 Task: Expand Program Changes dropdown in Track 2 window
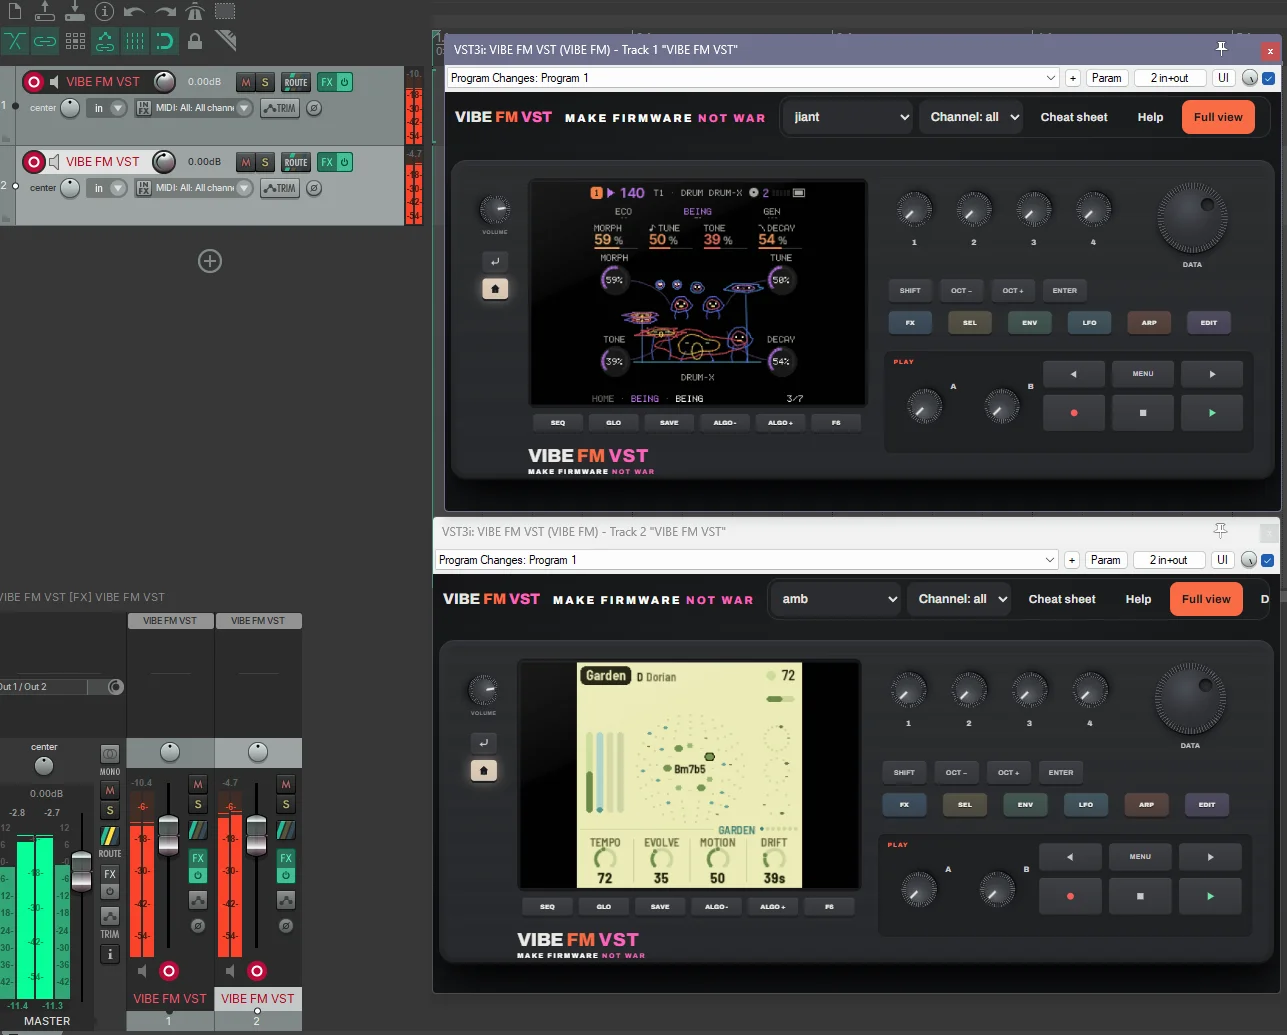coord(1050,560)
